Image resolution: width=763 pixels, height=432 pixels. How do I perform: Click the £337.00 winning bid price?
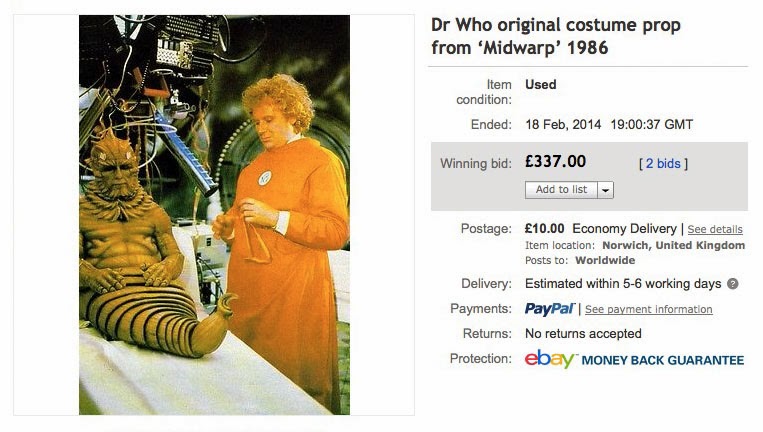pyautogui.click(x=555, y=162)
